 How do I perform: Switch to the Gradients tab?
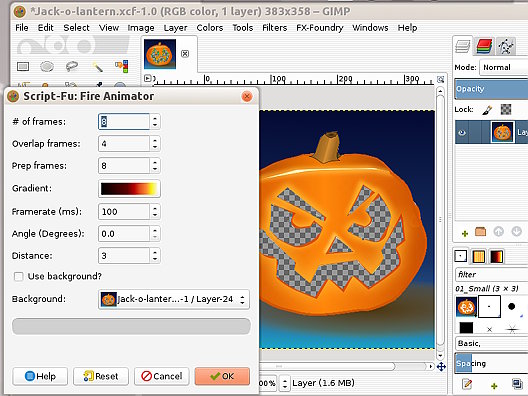tap(497, 257)
